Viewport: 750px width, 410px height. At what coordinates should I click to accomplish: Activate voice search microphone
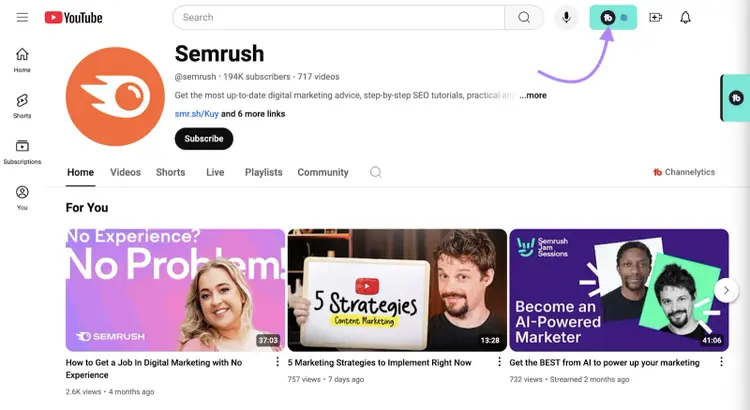(x=566, y=18)
